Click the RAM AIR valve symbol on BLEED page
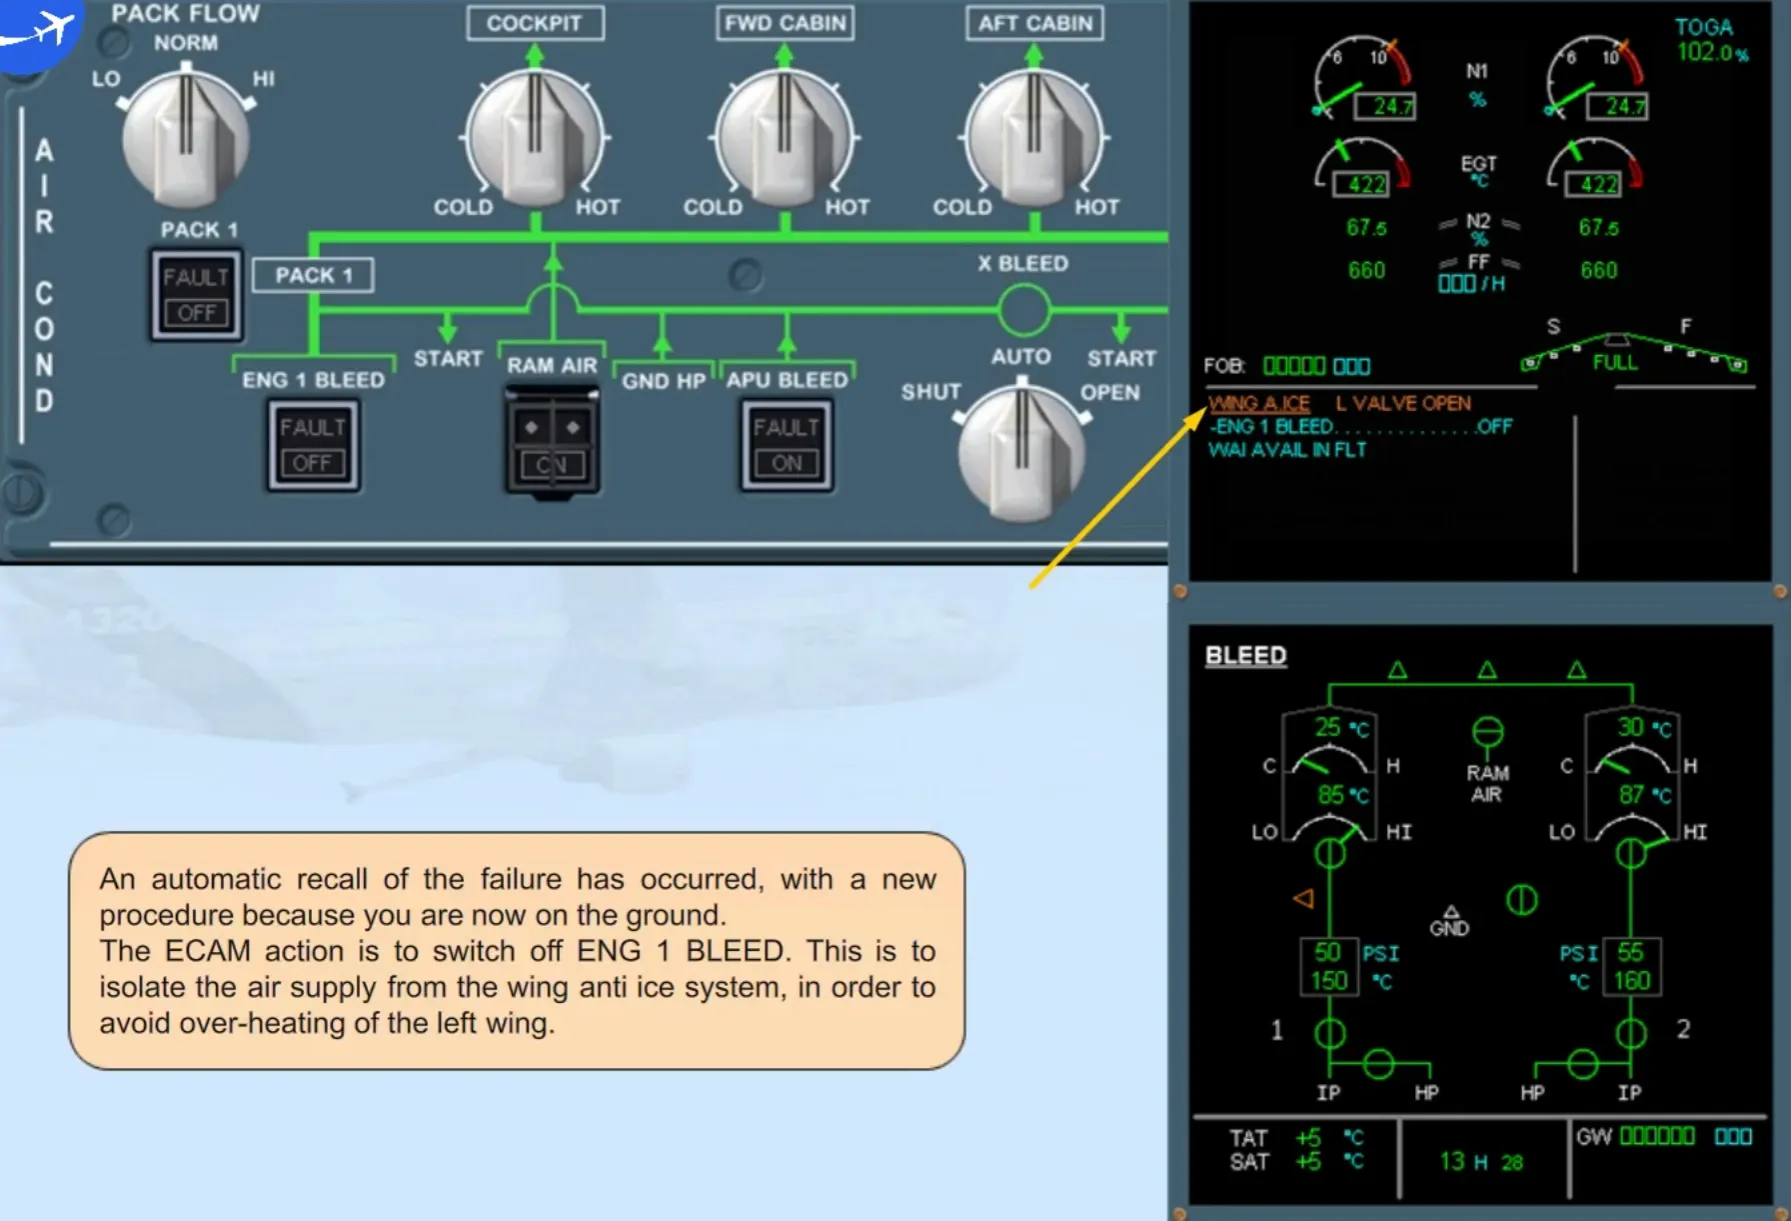The image size is (1791, 1221). (x=1487, y=733)
